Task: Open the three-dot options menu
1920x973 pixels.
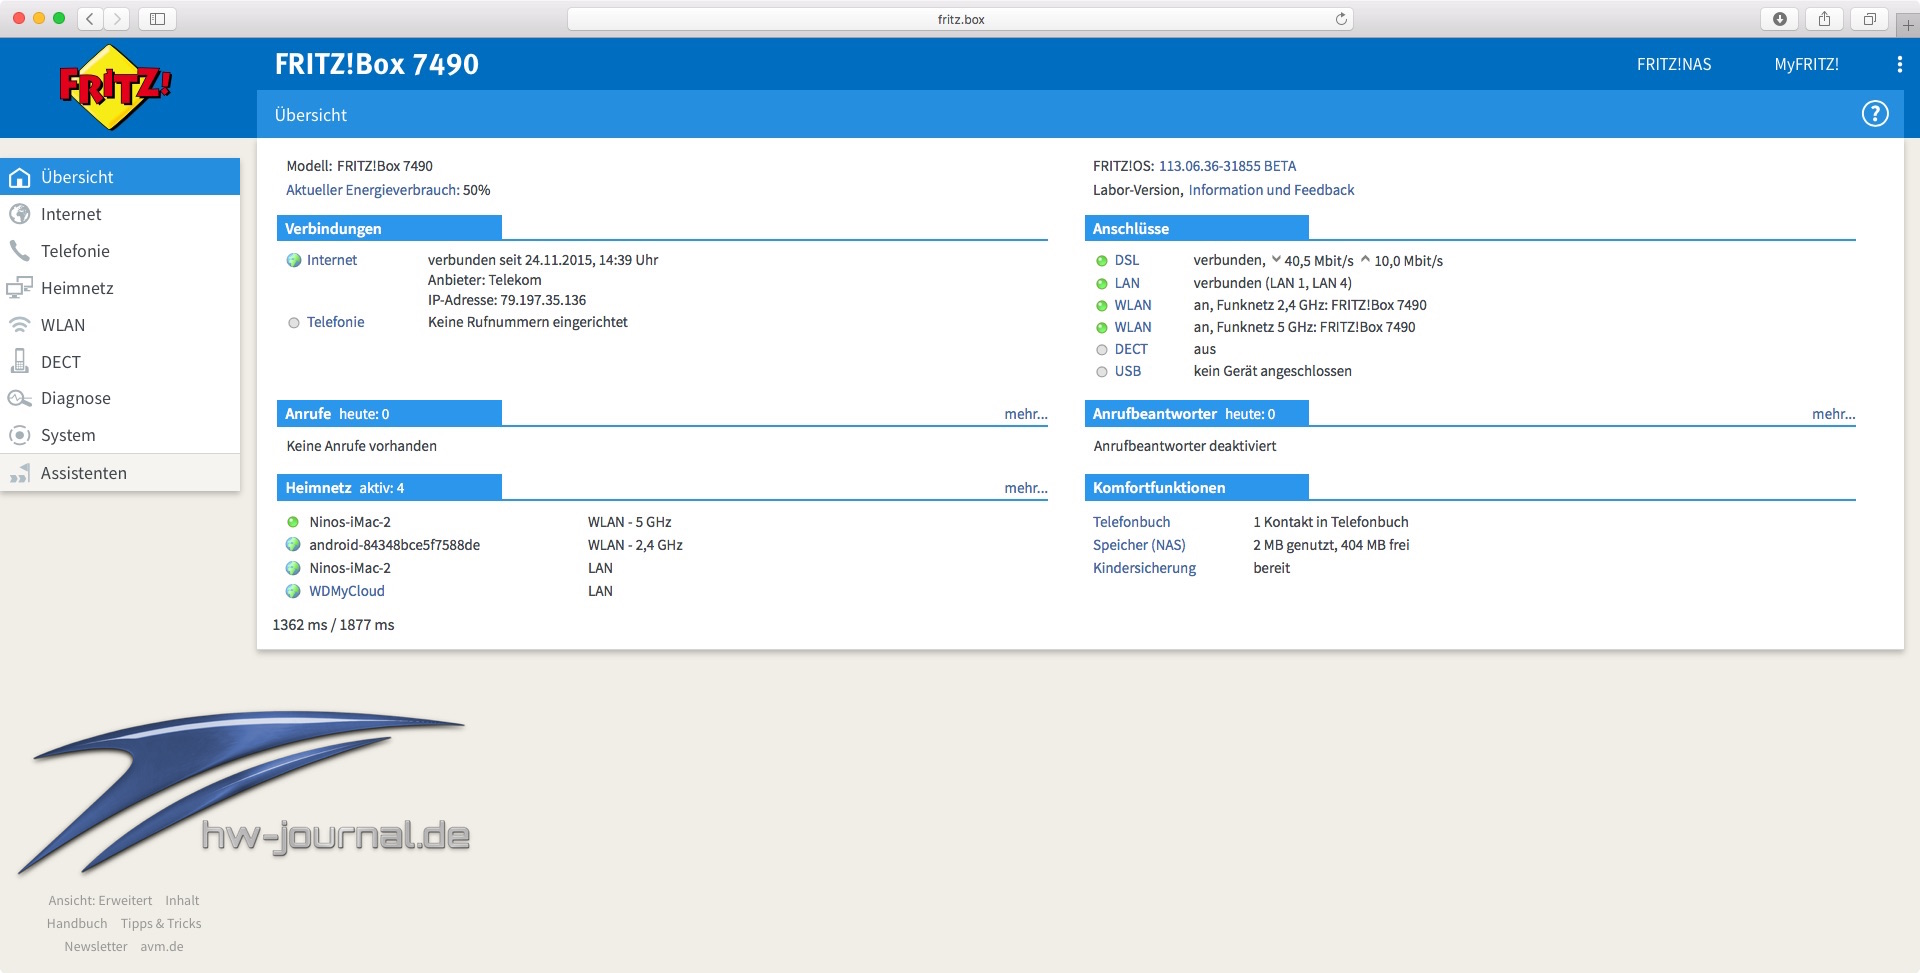Action: click(x=1899, y=64)
